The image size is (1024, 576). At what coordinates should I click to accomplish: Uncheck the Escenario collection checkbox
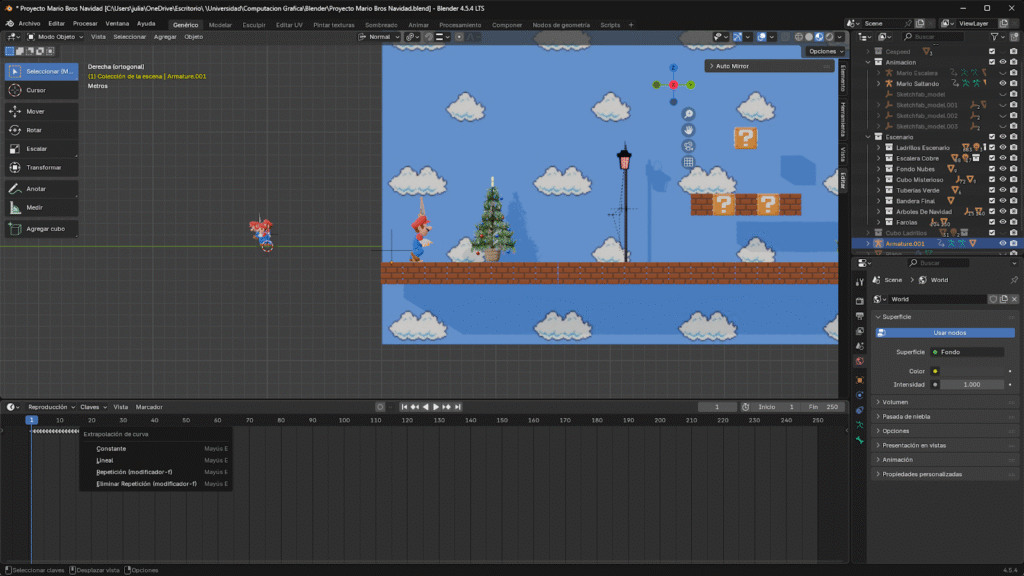[x=992, y=136]
